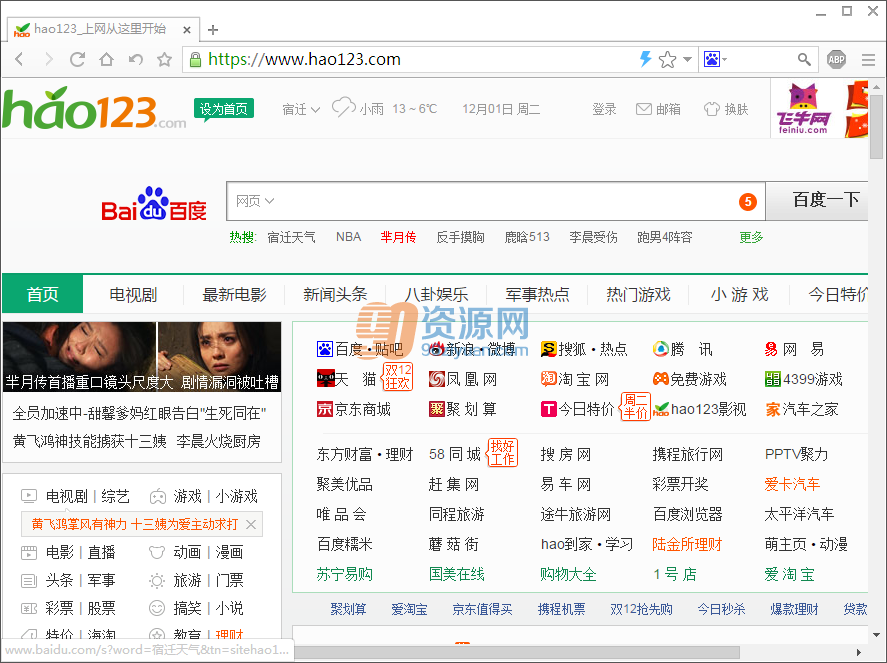Open the 搜狐·热点 site link
887x663 pixels.
(584, 349)
